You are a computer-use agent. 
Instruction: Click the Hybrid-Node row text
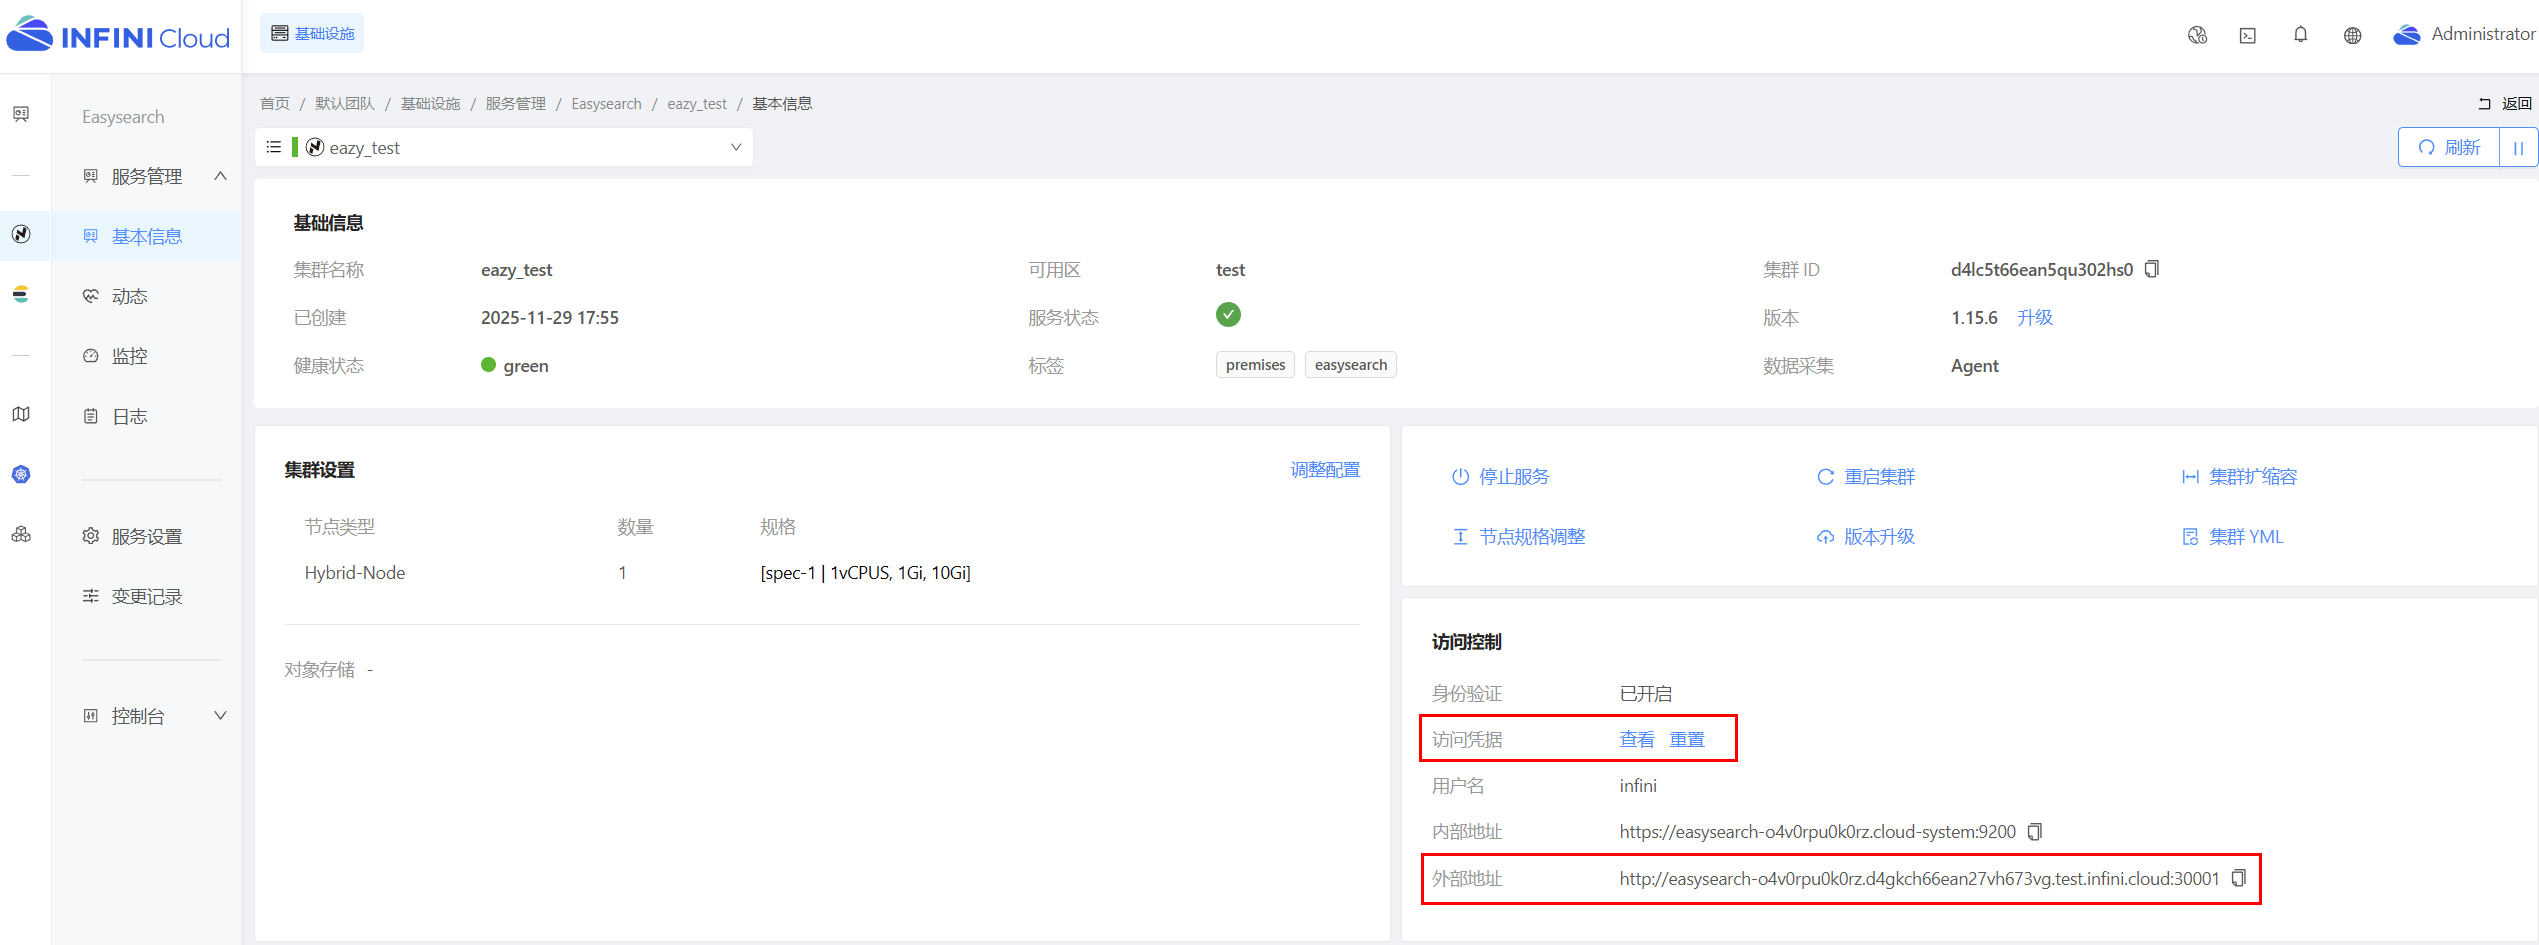(355, 573)
